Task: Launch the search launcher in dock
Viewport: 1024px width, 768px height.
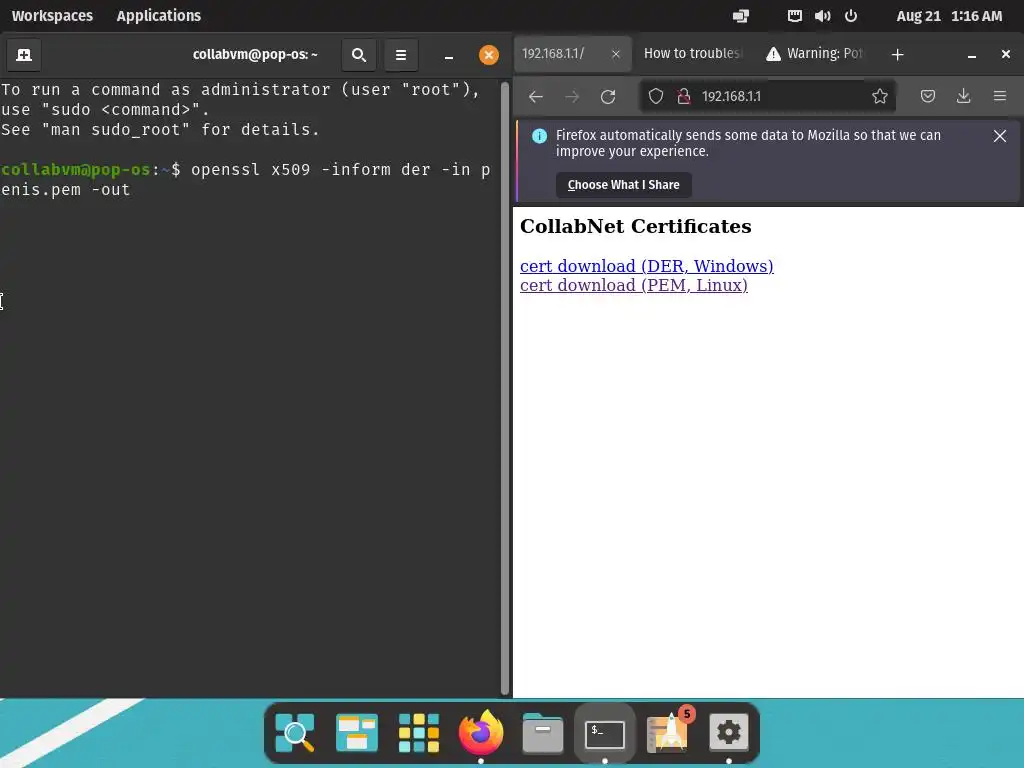Action: [295, 733]
